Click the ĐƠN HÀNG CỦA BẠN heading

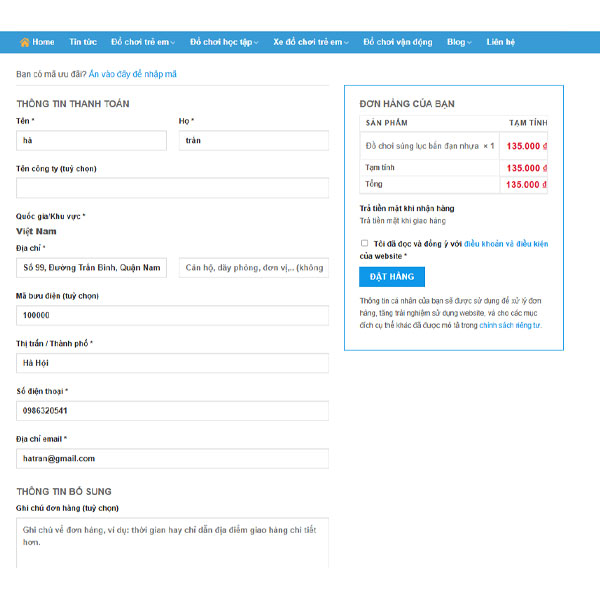(x=407, y=104)
